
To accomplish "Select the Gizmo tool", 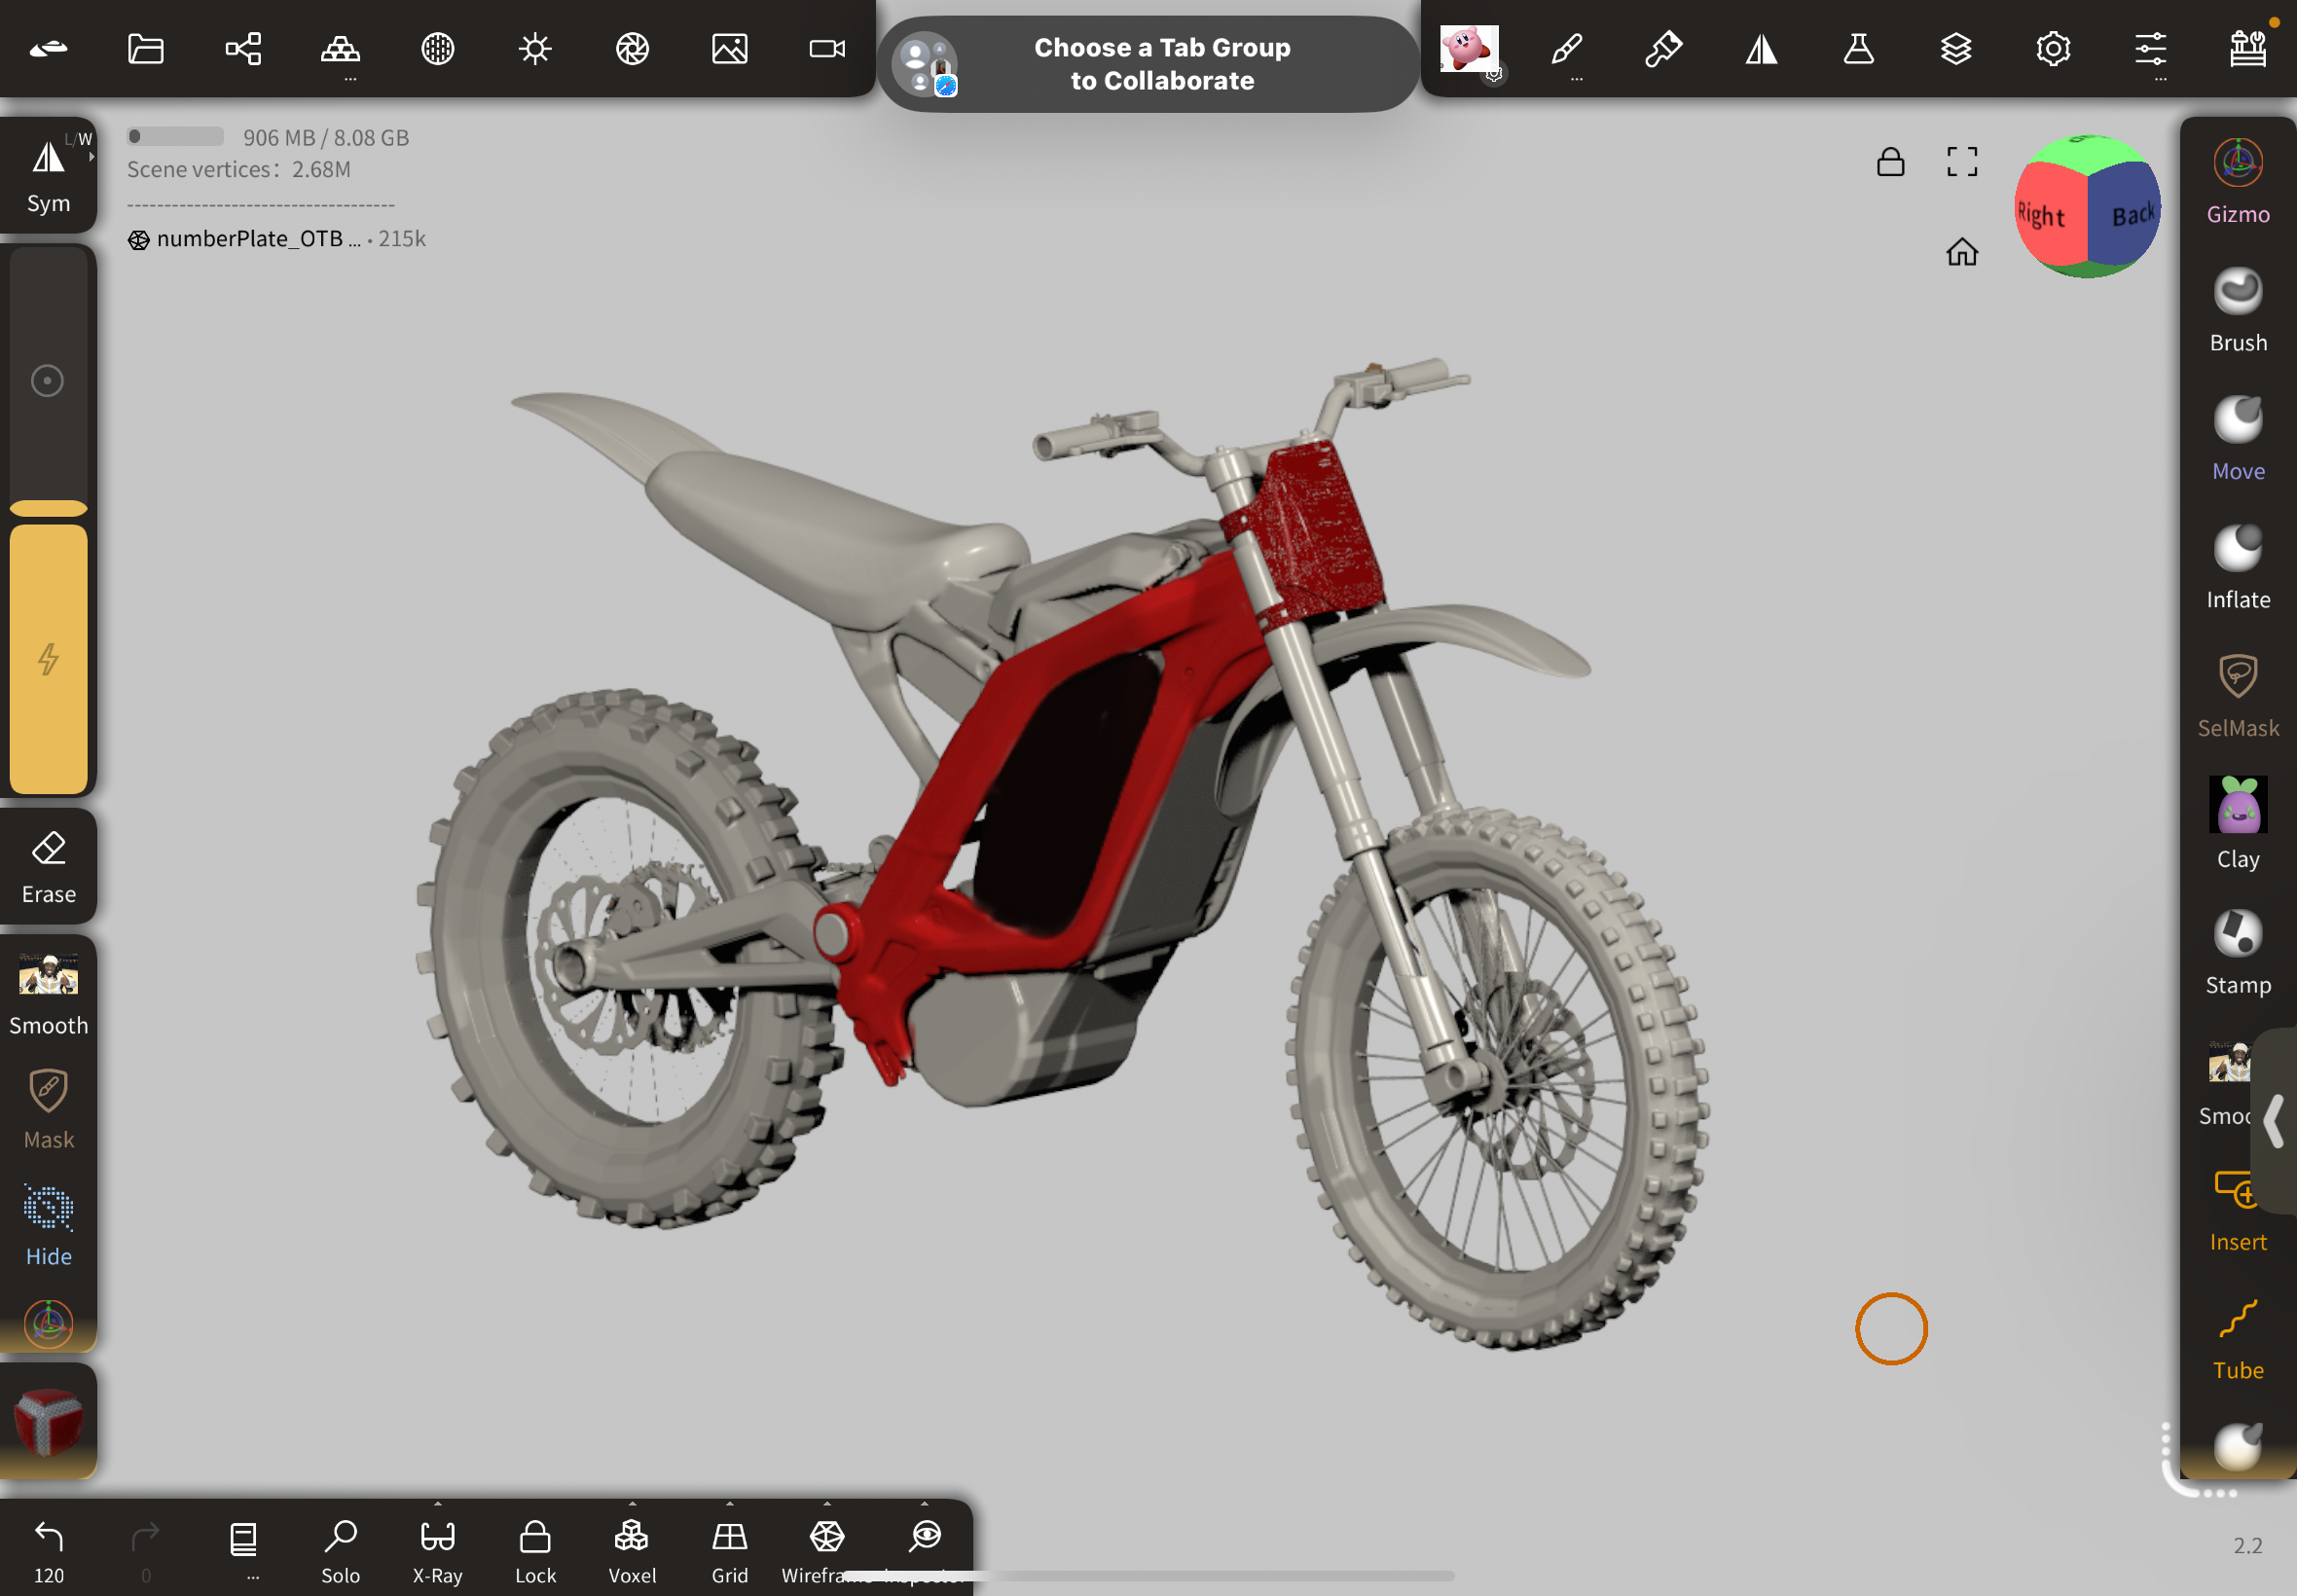I will pyautogui.click(x=2238, y=181).
